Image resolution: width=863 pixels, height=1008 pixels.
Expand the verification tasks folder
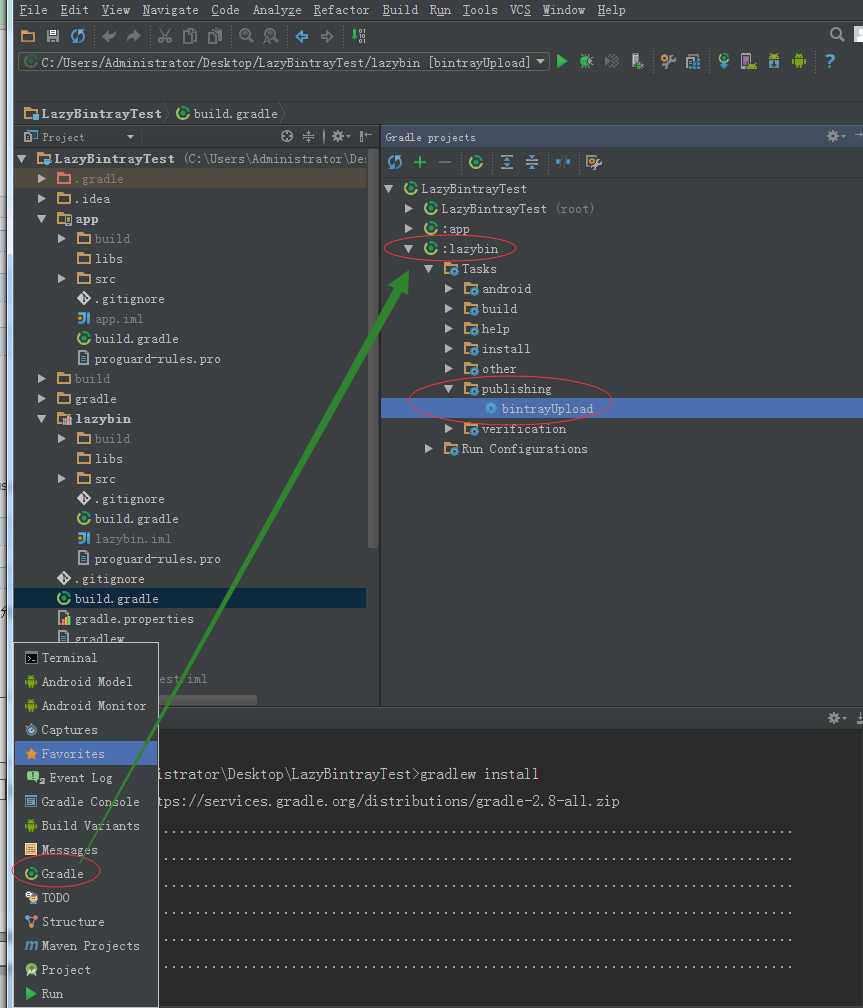click(x=448, y=429)
